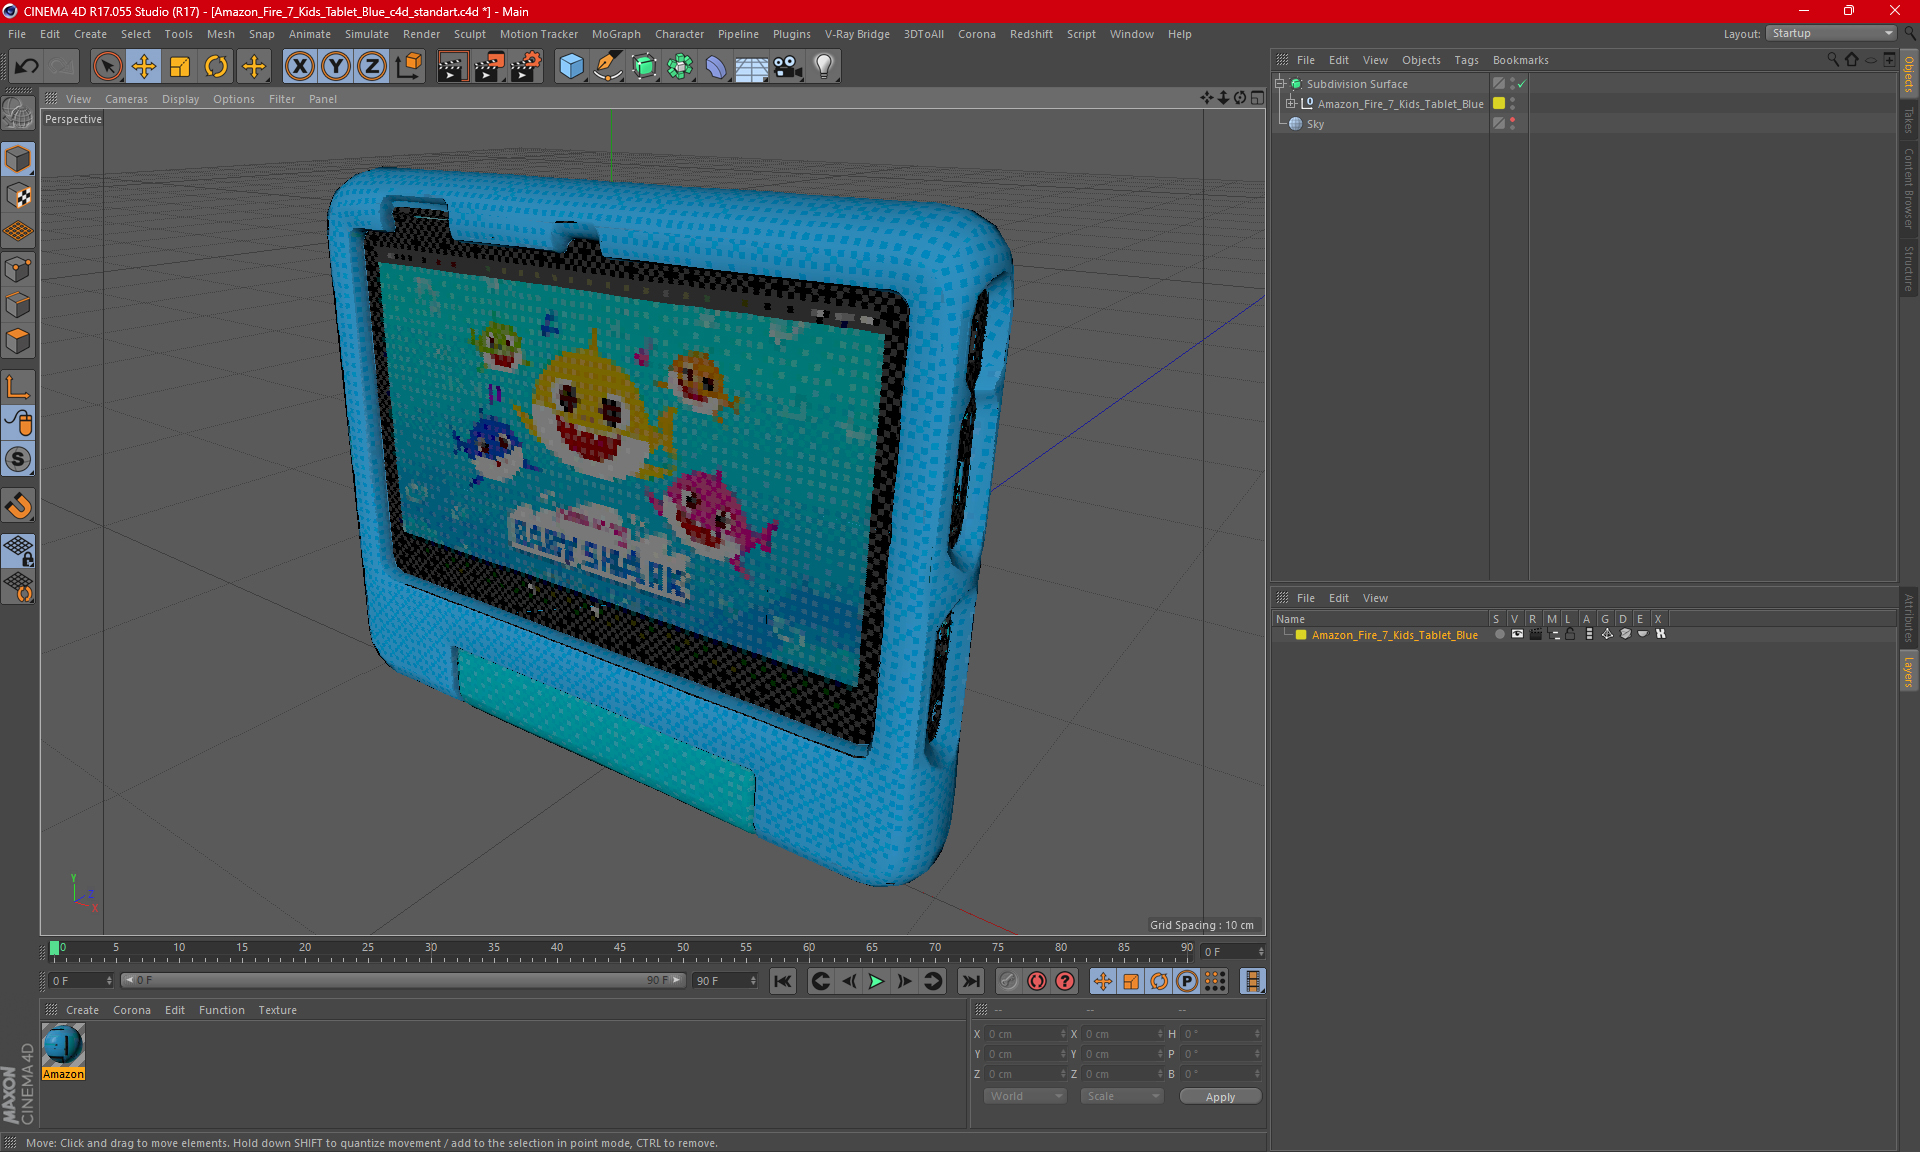This screenshot has height=1152, width=1920.
Task: Record active objects keyframe
Action: [x=1009, y=982]
